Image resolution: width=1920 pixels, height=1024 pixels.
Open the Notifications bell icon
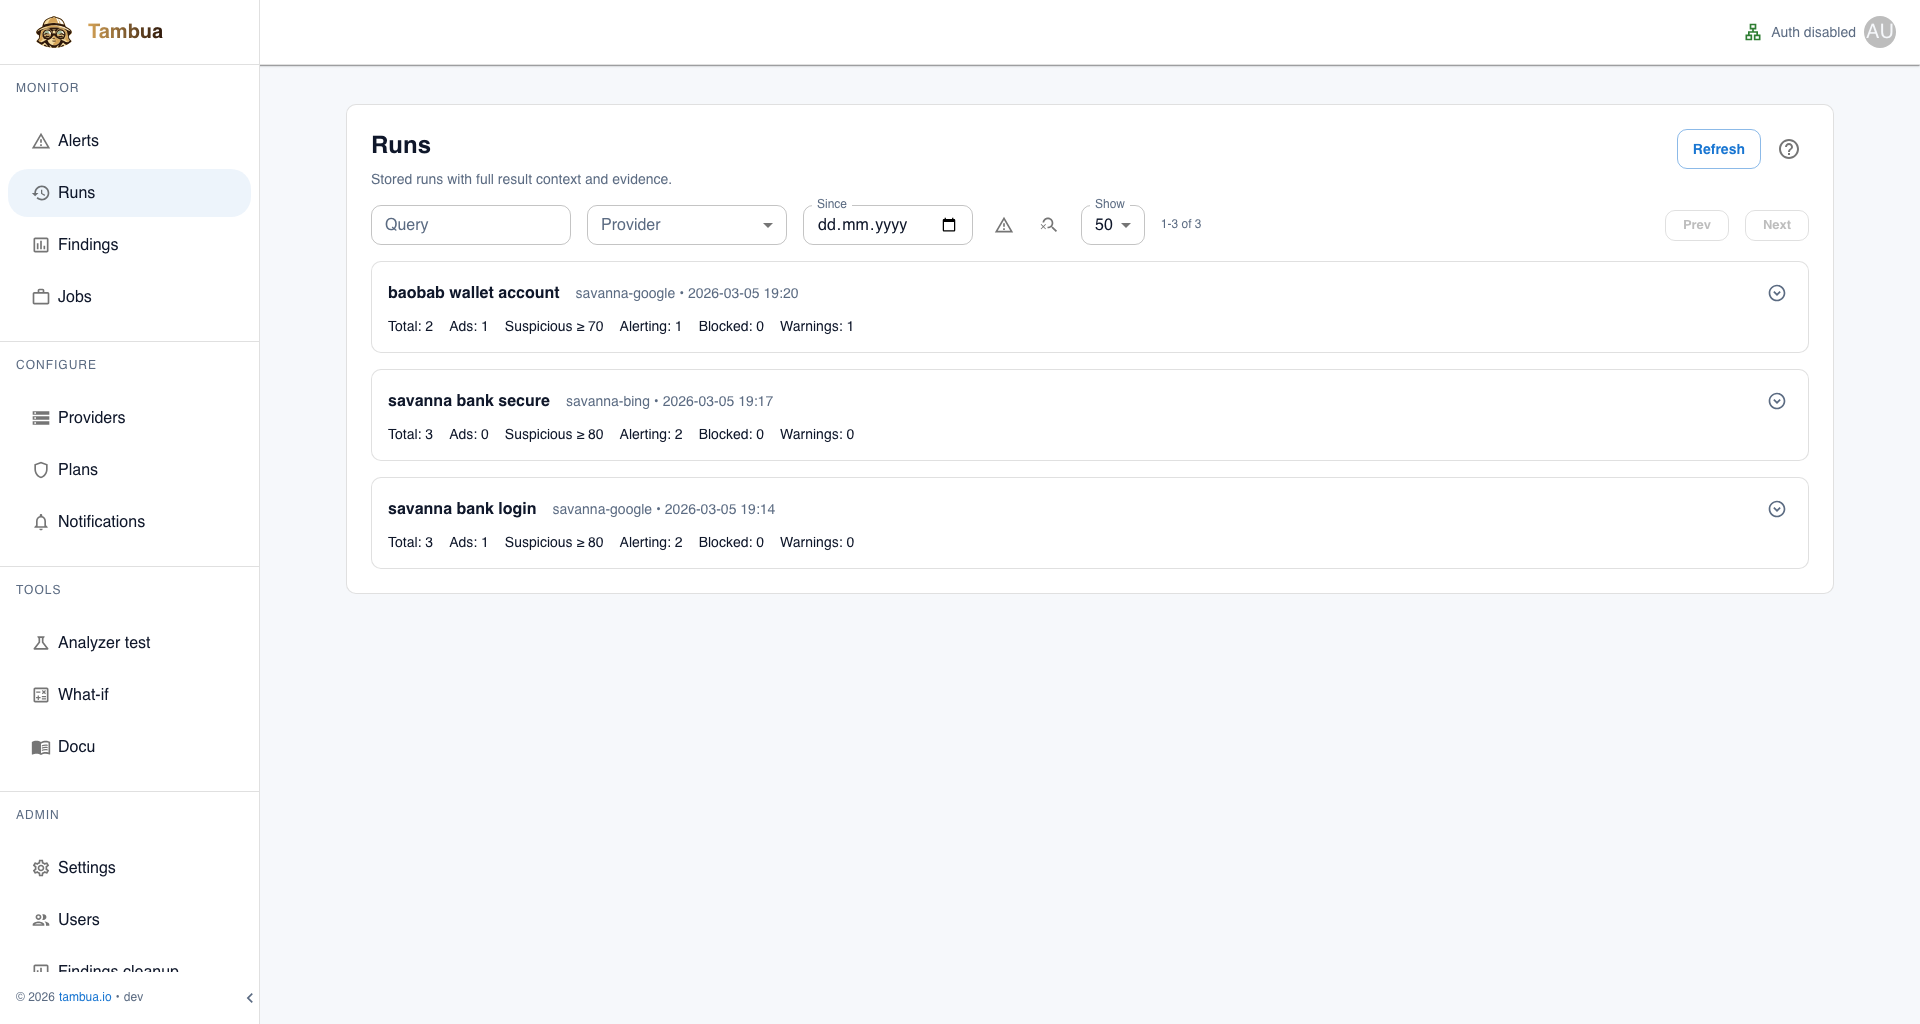click(40, 521)
